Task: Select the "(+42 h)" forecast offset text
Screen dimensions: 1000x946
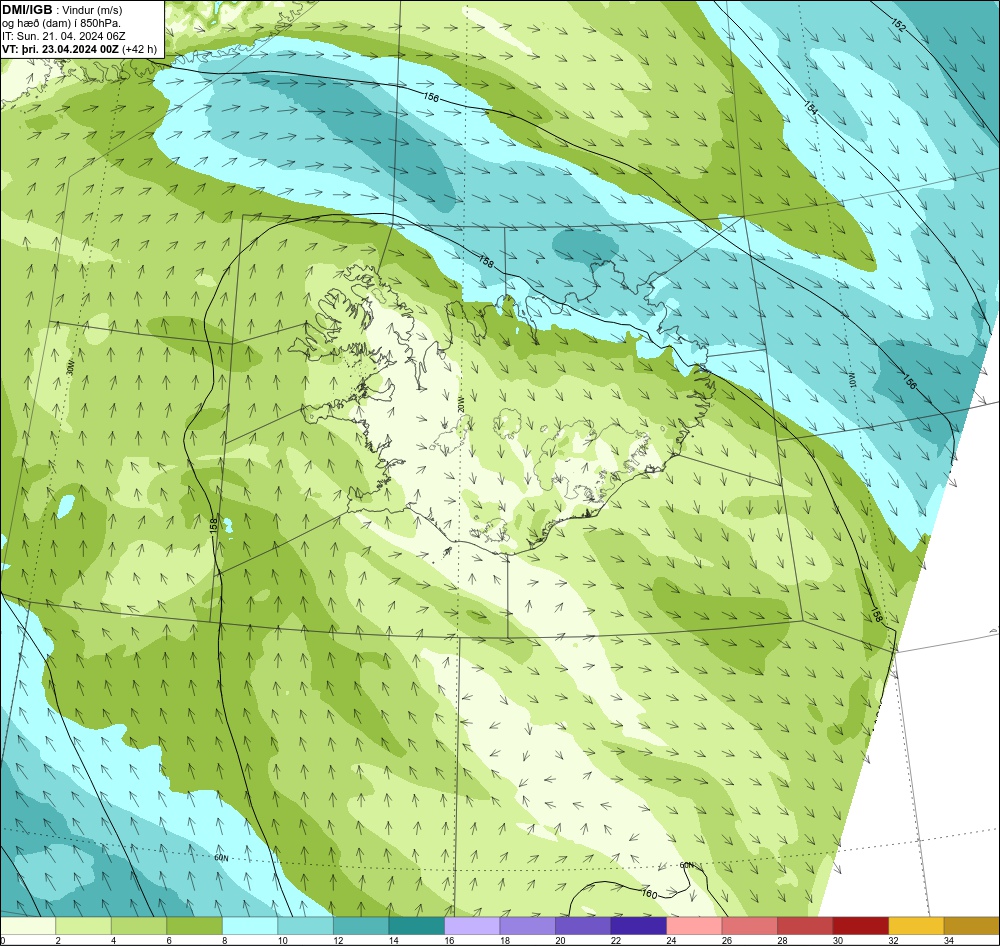Action: (x=139, y=49)
